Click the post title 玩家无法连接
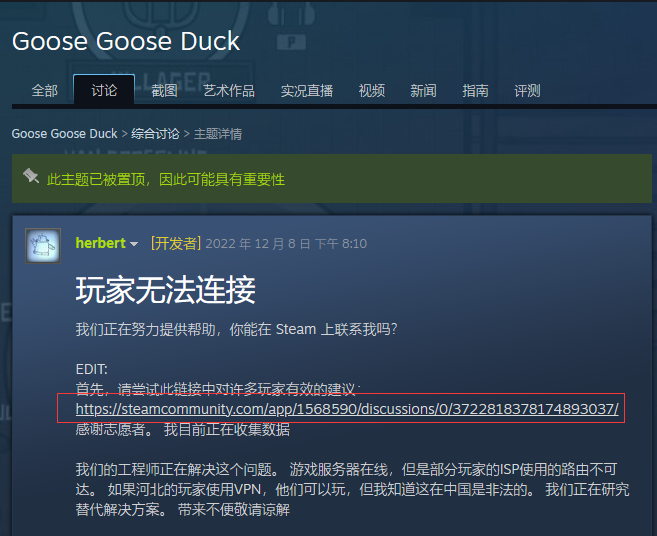Screen dimensions: 657x536 point(166,290)
